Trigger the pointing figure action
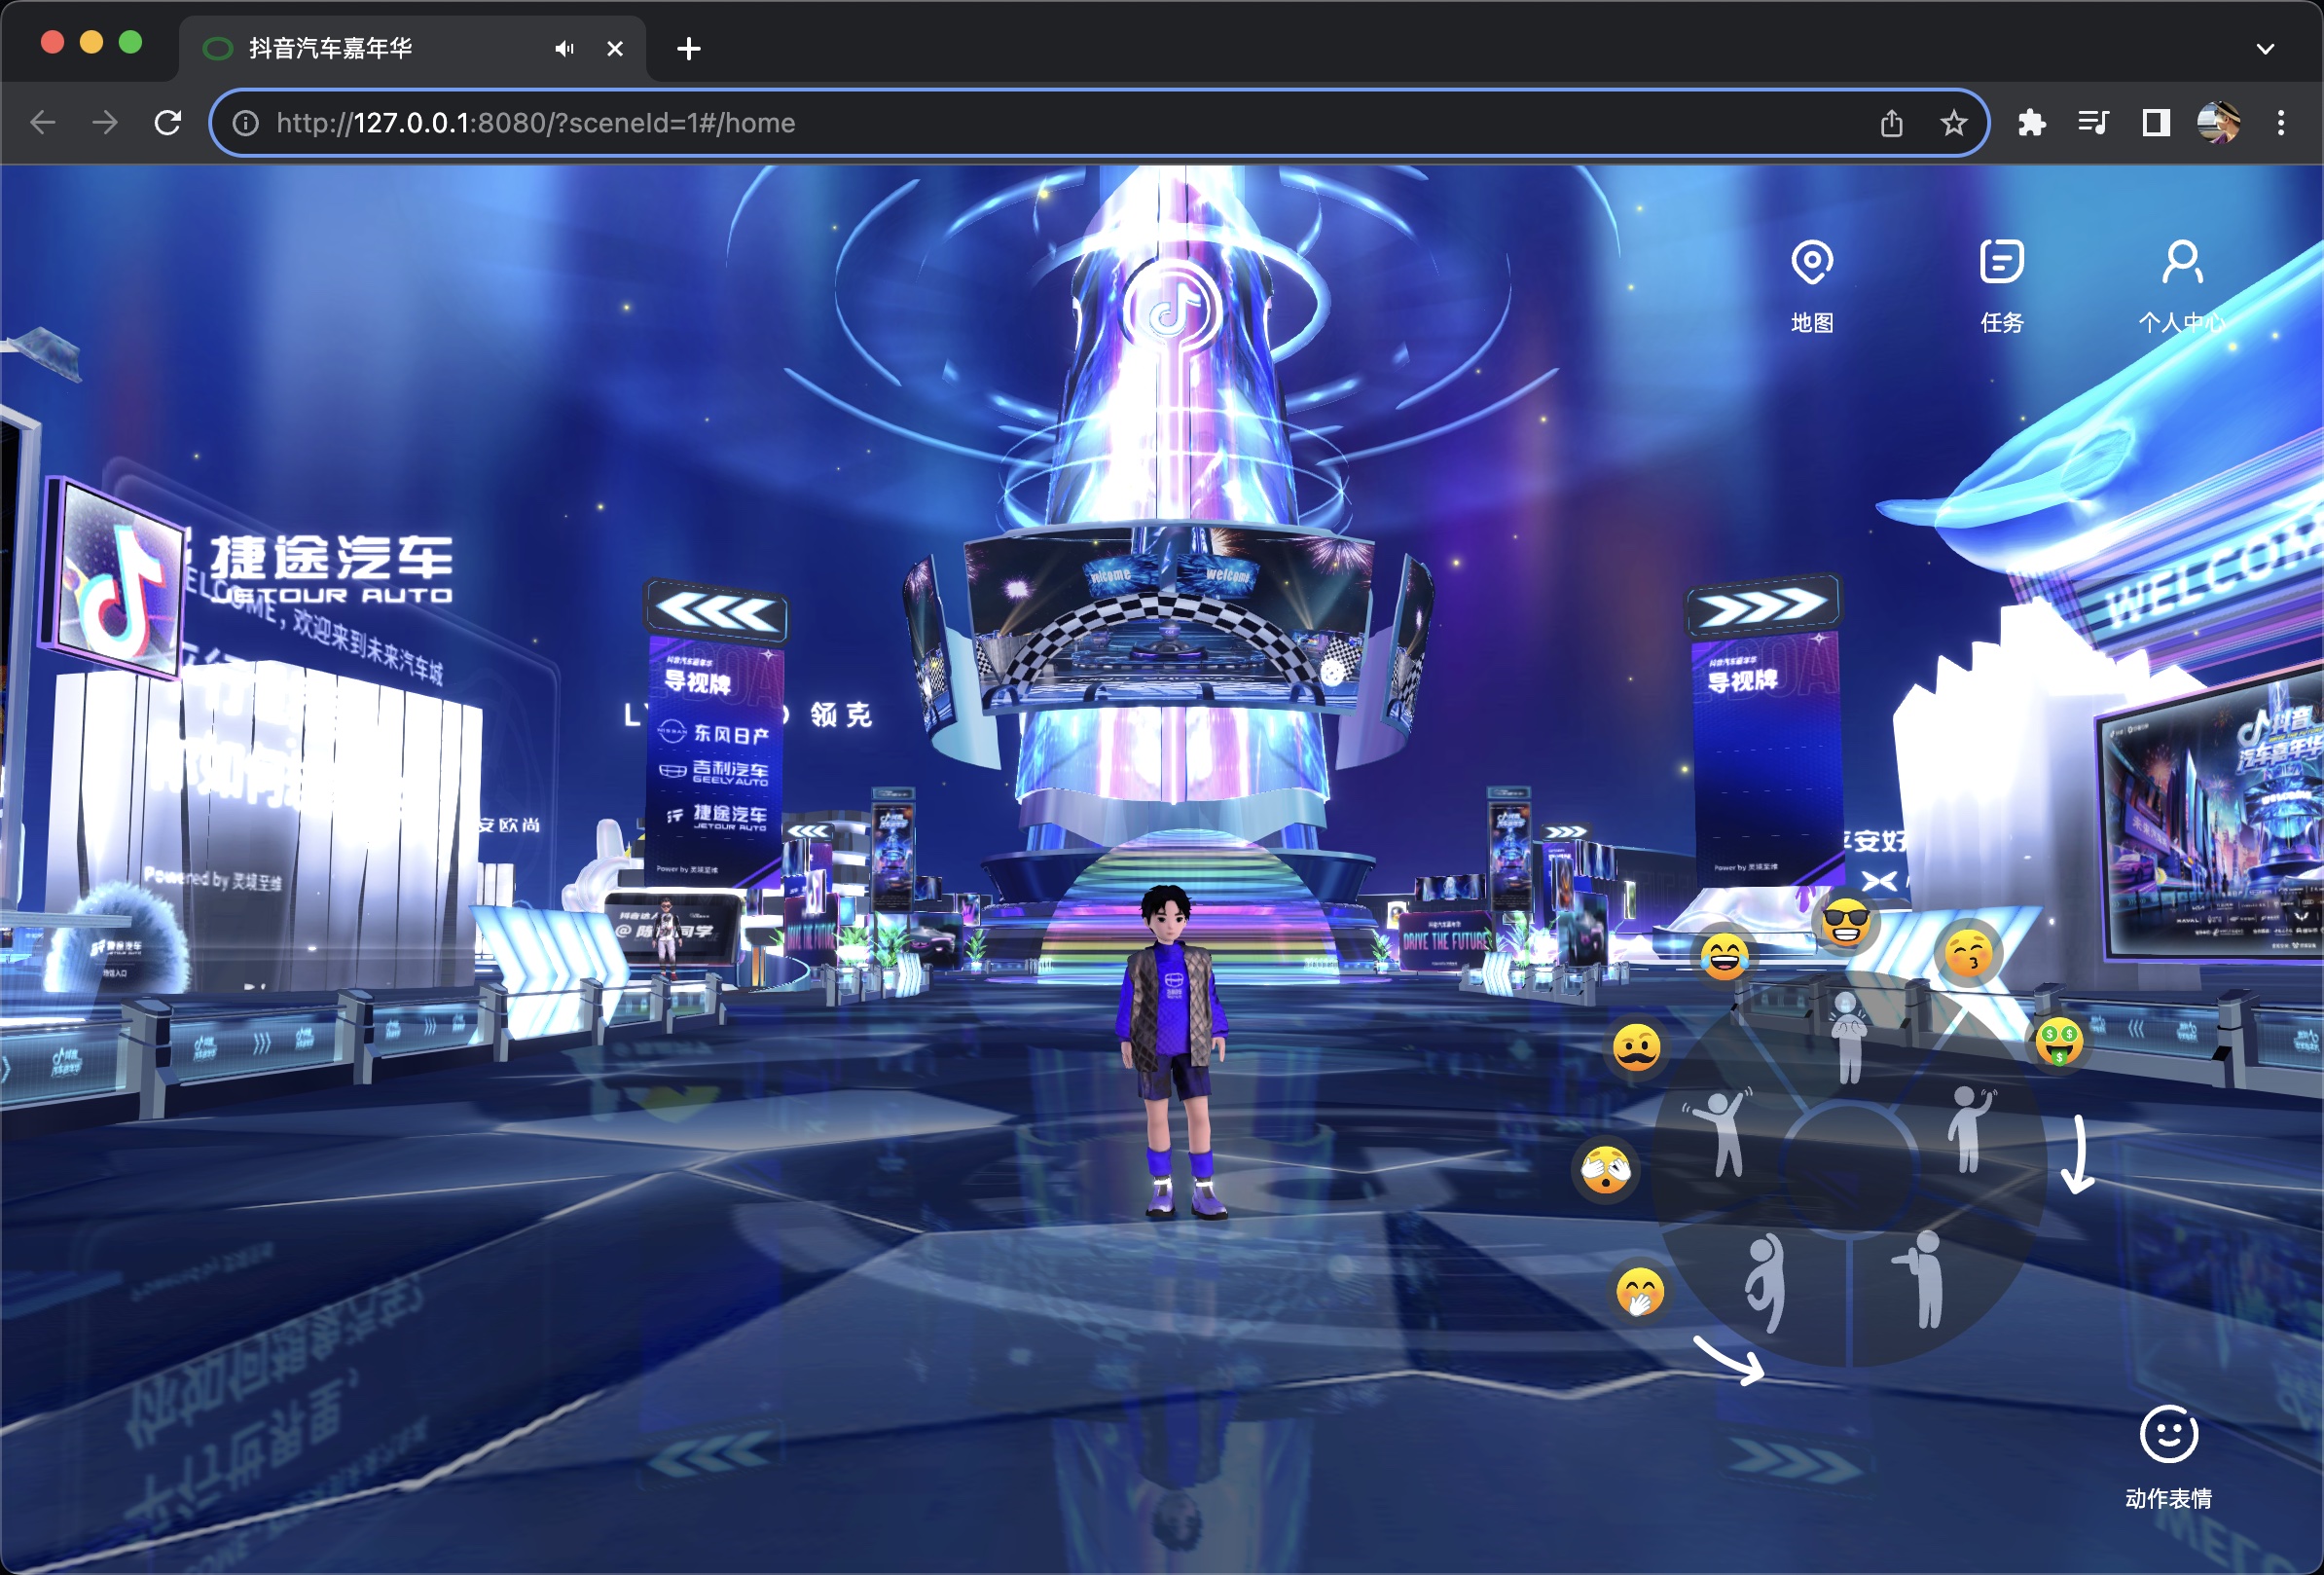Viewport: 2324px width, 1575px height. click(1921, 1278)
